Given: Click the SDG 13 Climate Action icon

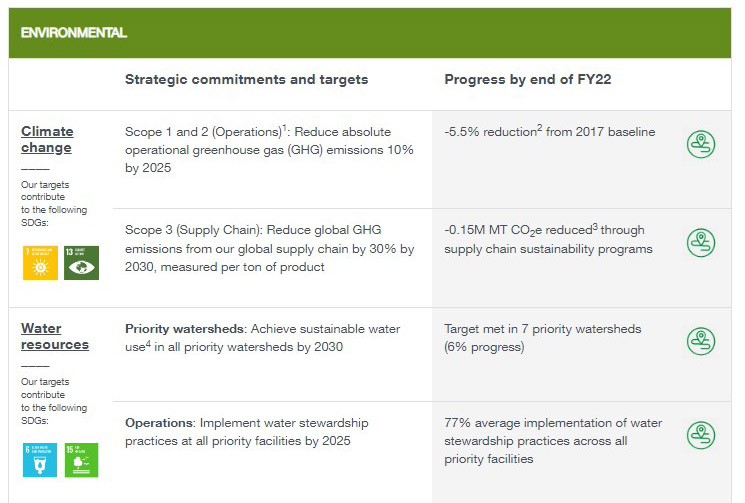Looking at the screenshot, I should tap(81, 262).
